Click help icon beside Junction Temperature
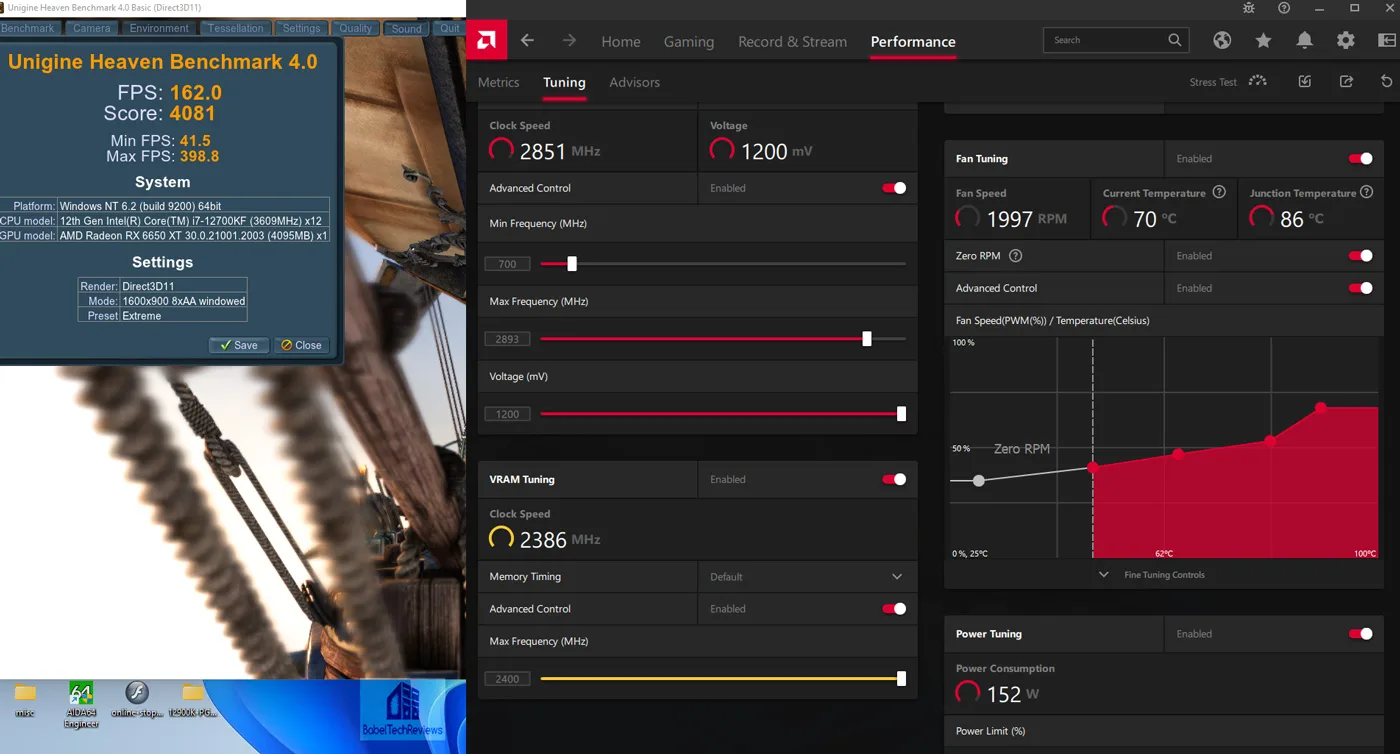The width and height of the screenshot is (1400, 754). [x=1367, y=192]
